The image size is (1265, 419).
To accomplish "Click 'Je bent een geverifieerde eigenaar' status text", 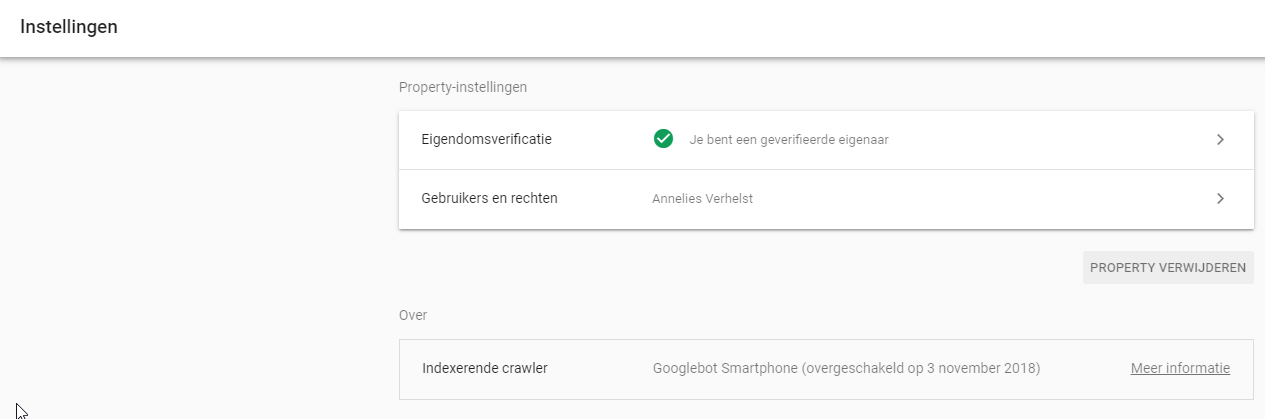I will tap(789, 140).
